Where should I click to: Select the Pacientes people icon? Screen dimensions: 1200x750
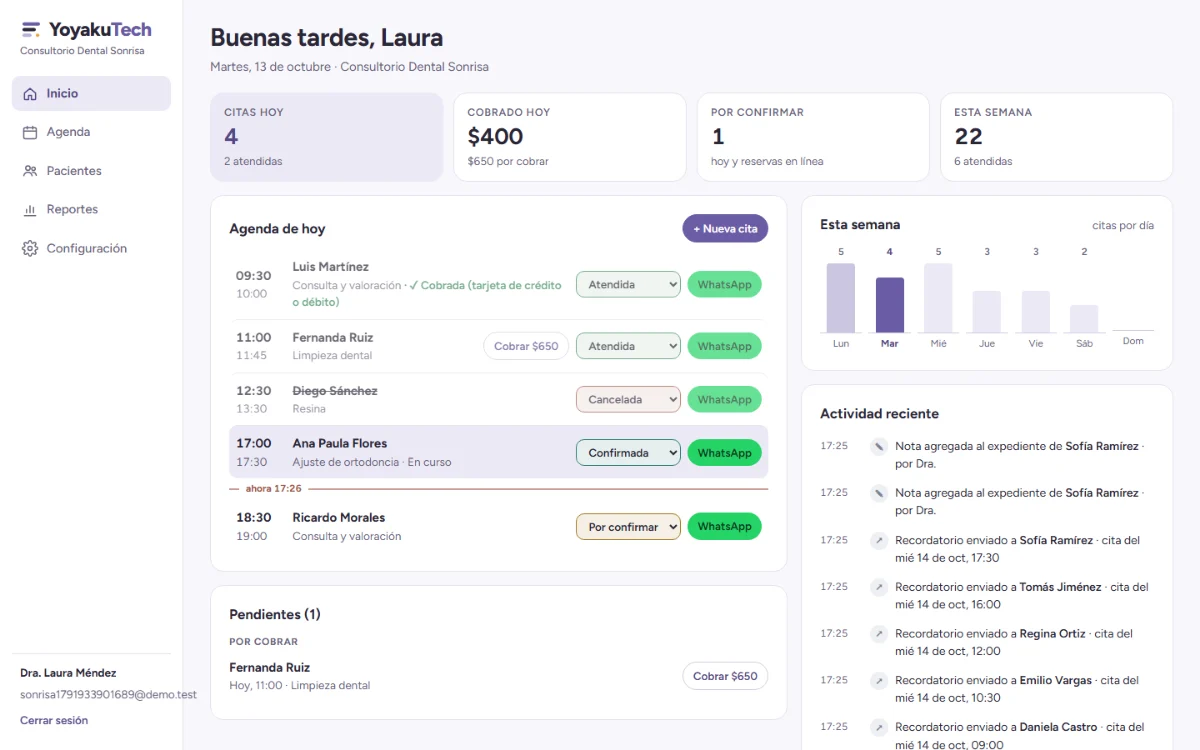pos(30,171)
